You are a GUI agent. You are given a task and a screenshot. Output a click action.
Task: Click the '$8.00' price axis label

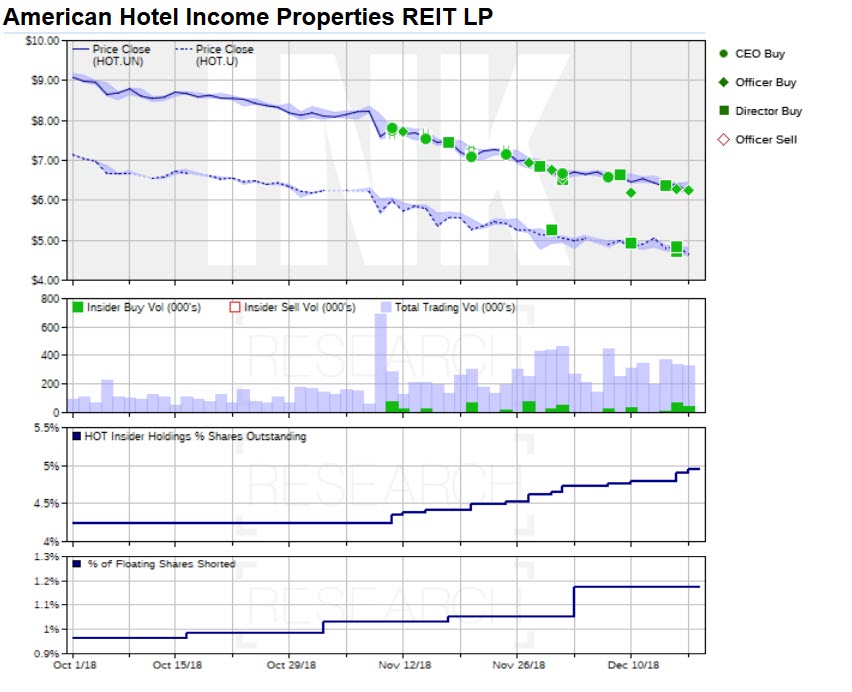(x=45, y=121)
